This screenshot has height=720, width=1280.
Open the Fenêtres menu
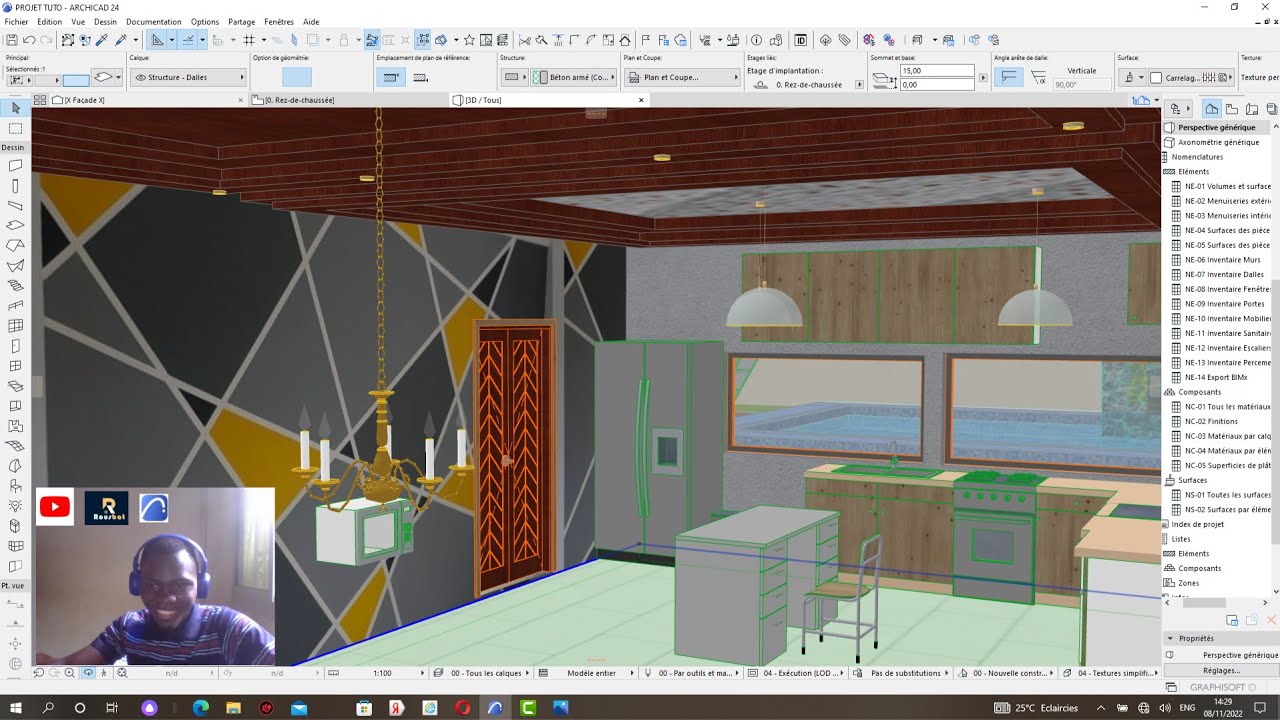(x=279, y=21)
